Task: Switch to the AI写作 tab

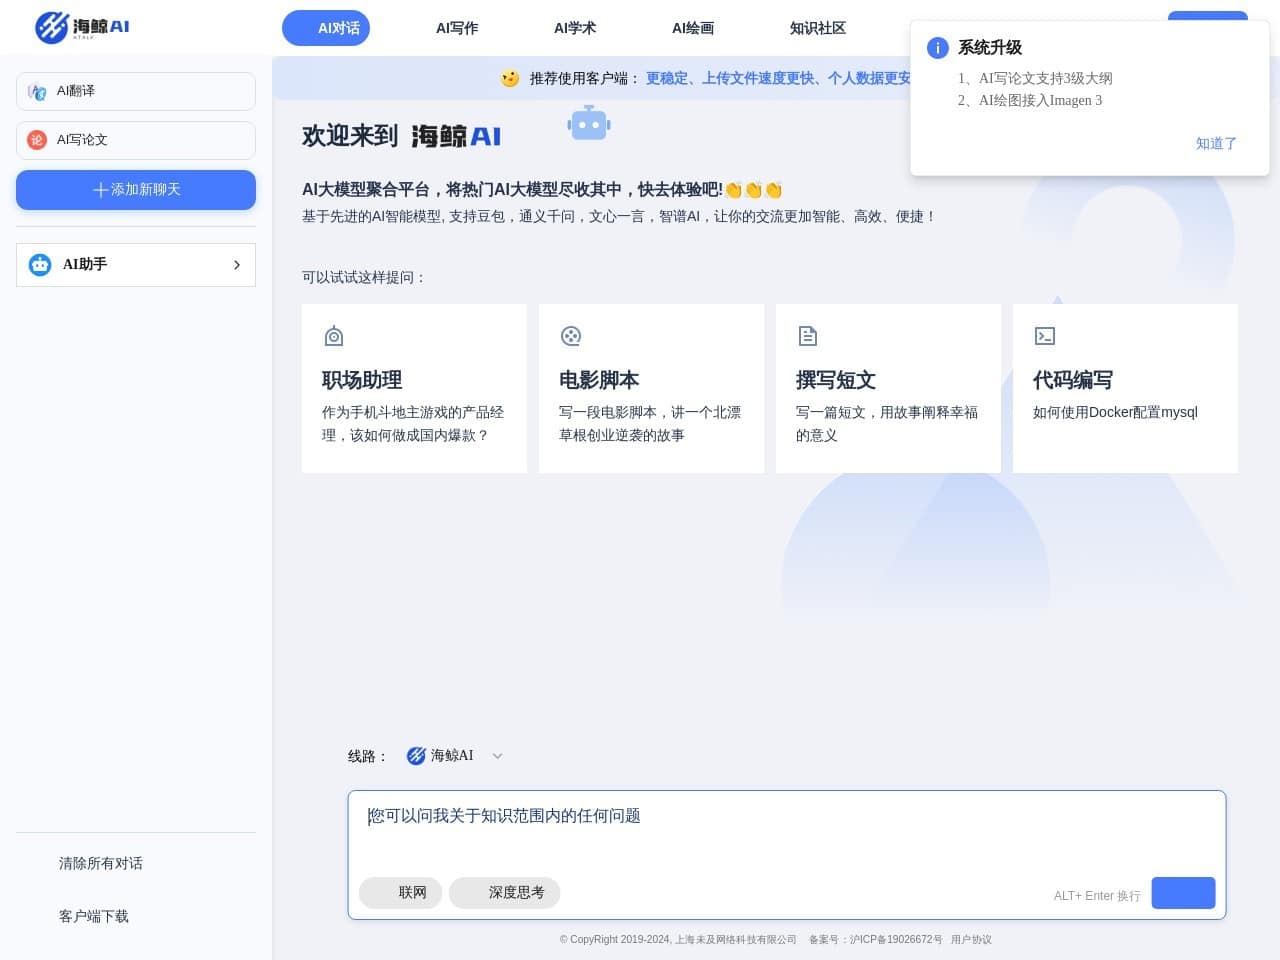Action: tap(457, 28)
